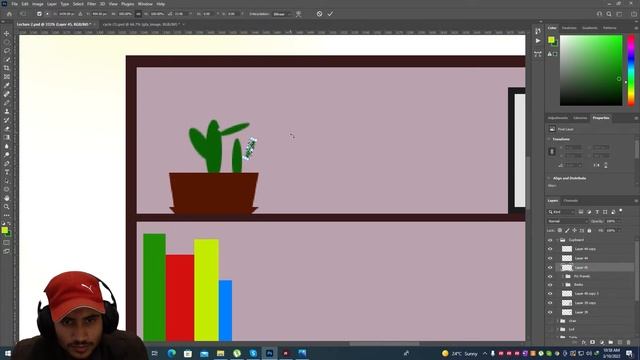Viewport: 640px width, 360px height.
Task: Click the Home icon in options bar
Action: click(9, 14)
